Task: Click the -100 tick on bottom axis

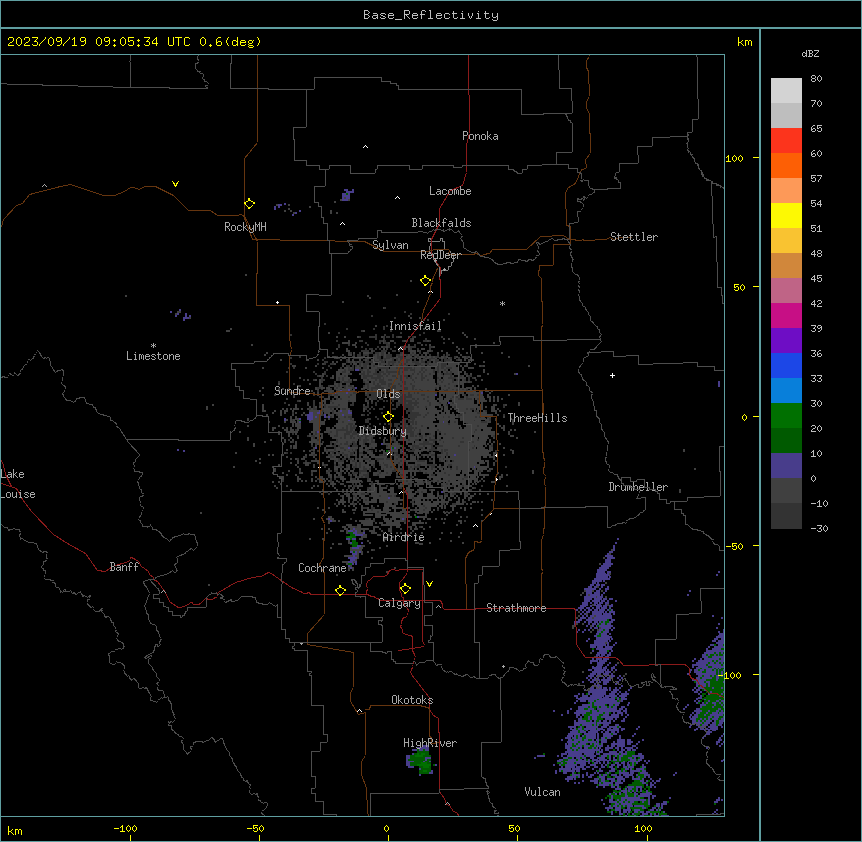Action: 125,828
